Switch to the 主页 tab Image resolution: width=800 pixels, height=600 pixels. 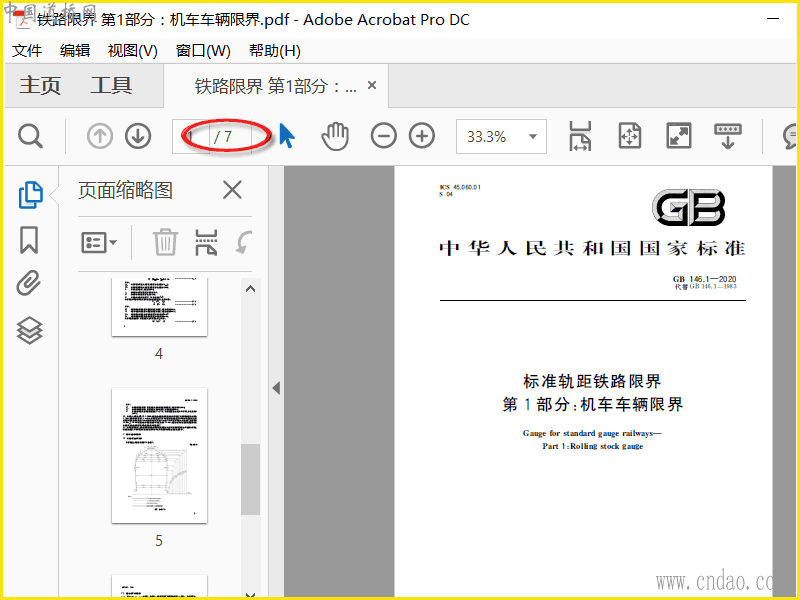tap(40, 85)
